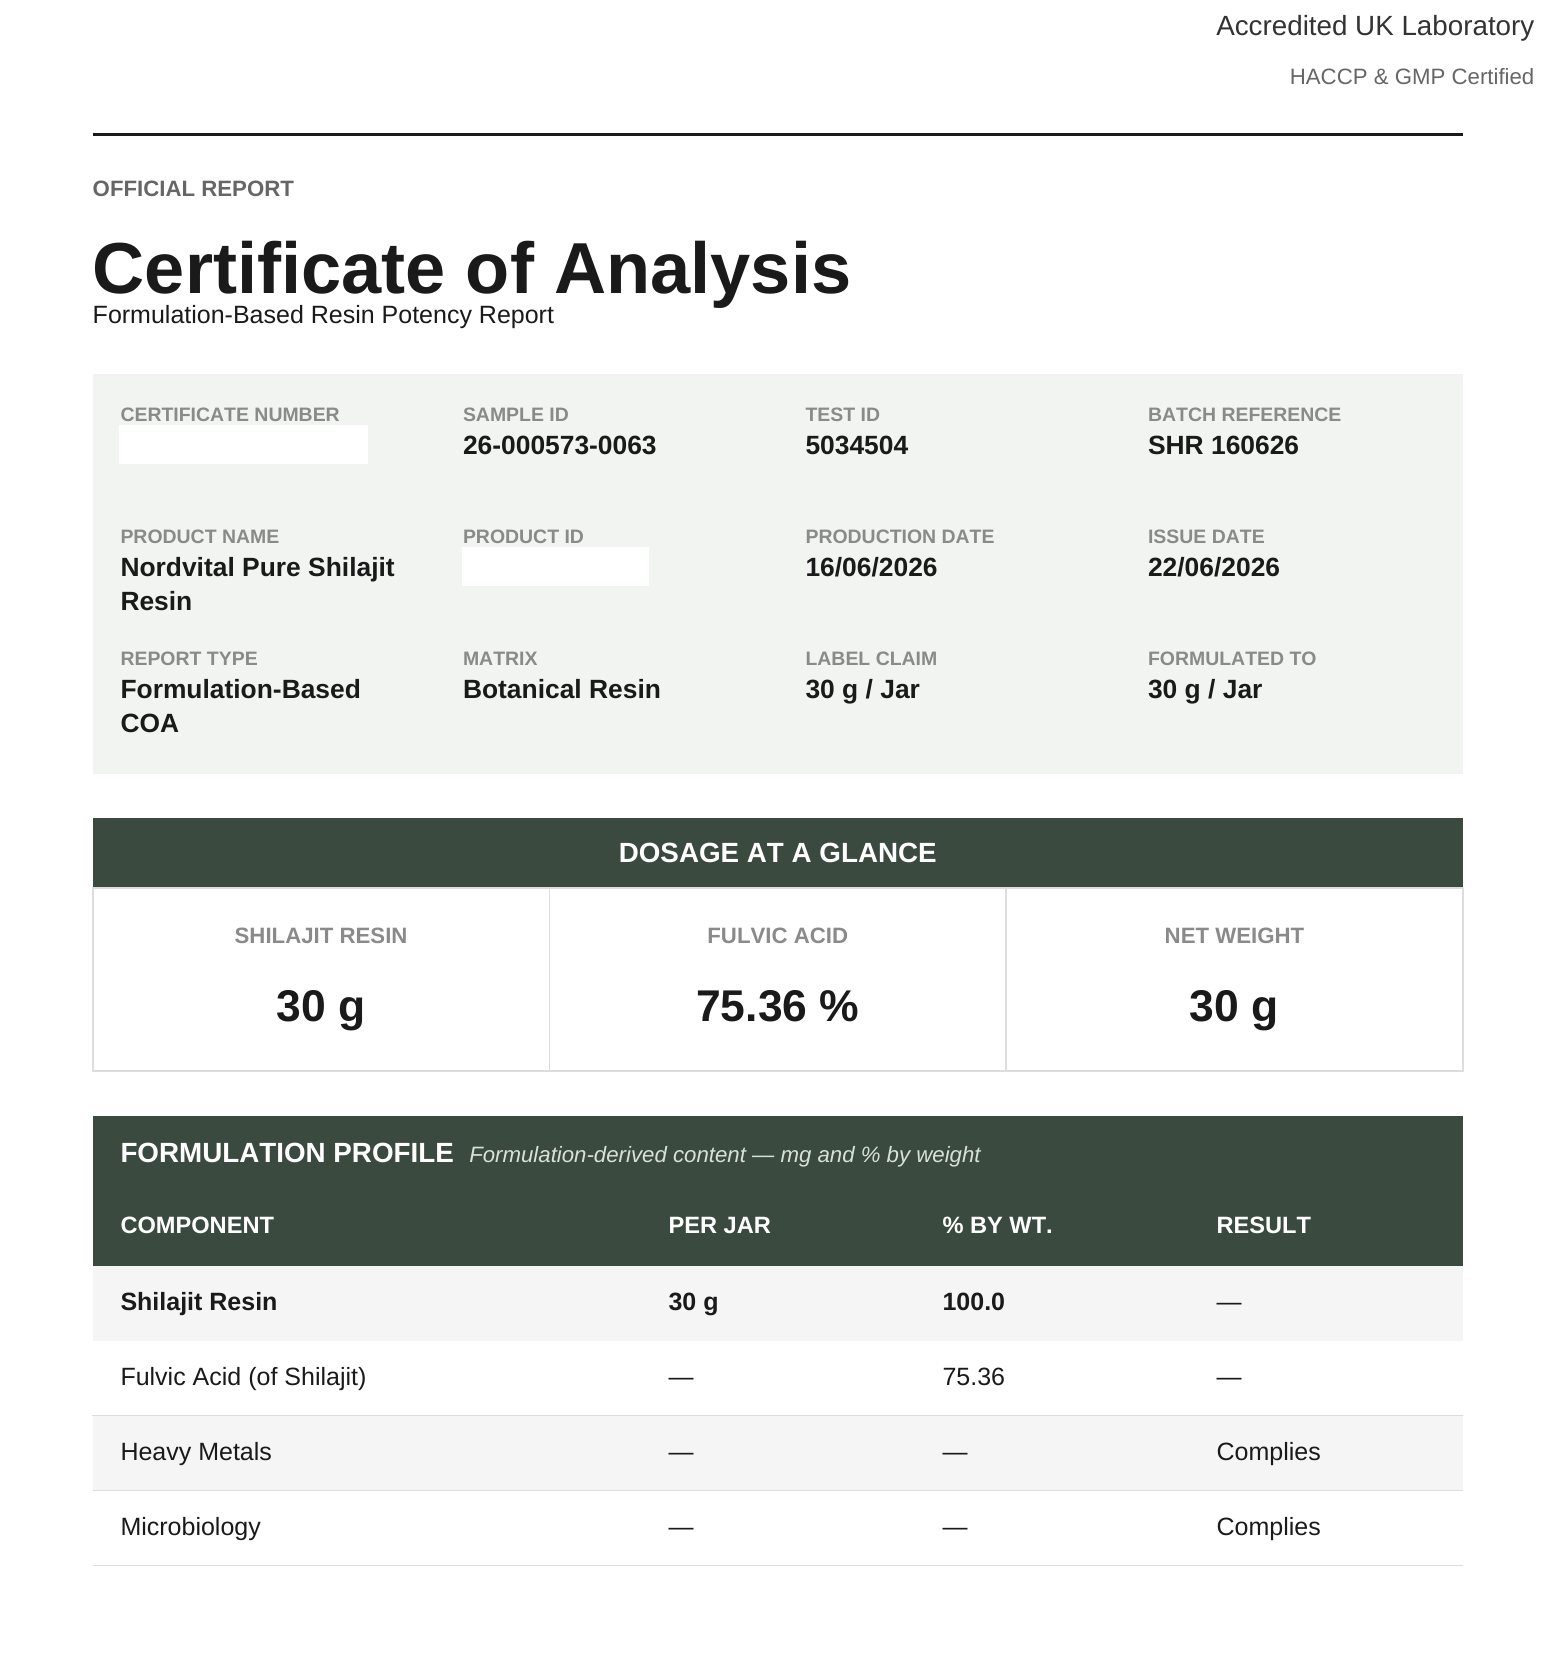Click Issue Date 22/06/2026
Viewport: 1551px width, 1667px height.
pos(1213,568)
